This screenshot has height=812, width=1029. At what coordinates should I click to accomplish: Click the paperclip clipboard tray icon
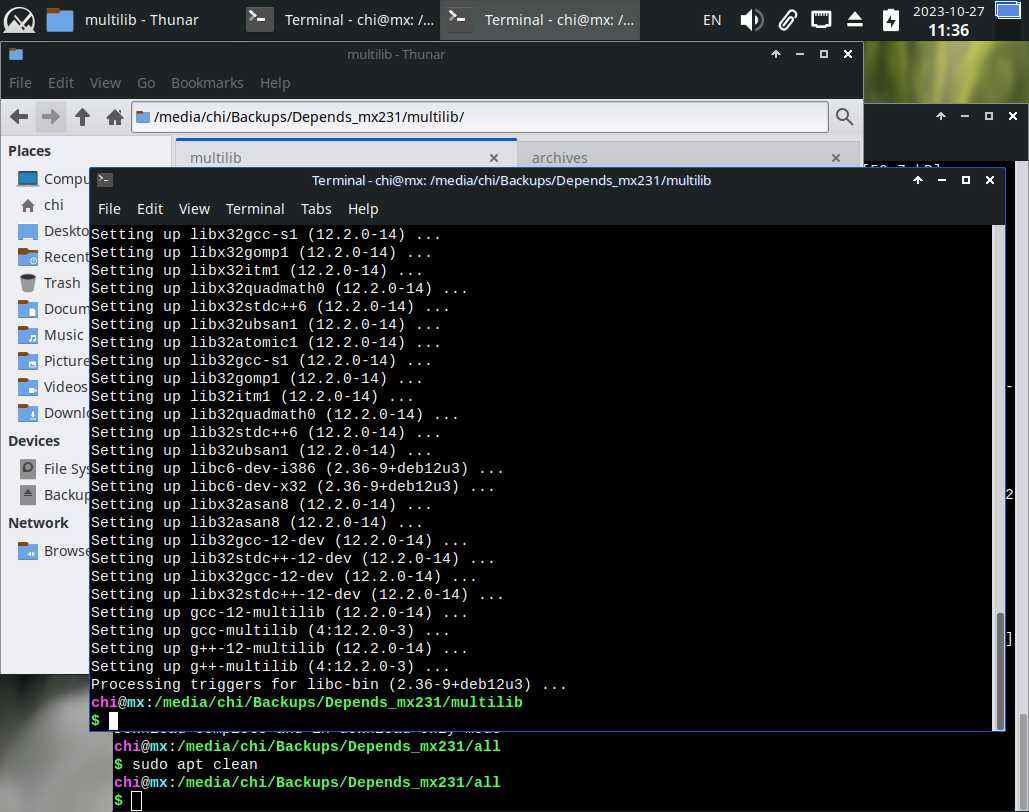(787, 19)
